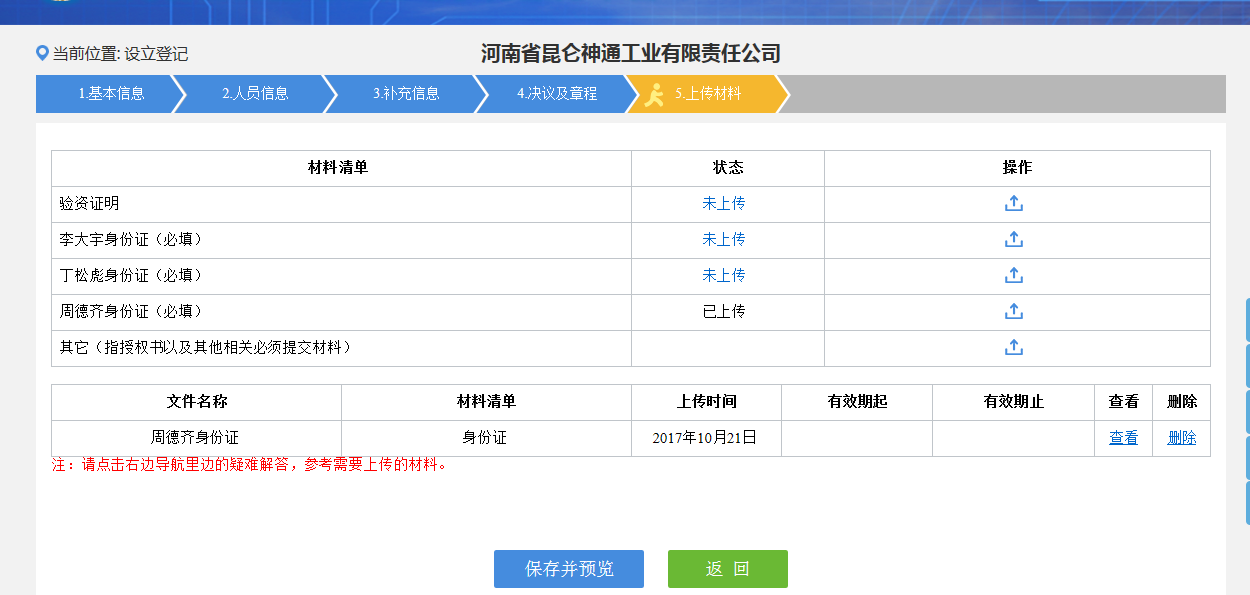Click 保存并预览 to save and preview
This screenshot has width=1250, height=595.
click(568, 567)
